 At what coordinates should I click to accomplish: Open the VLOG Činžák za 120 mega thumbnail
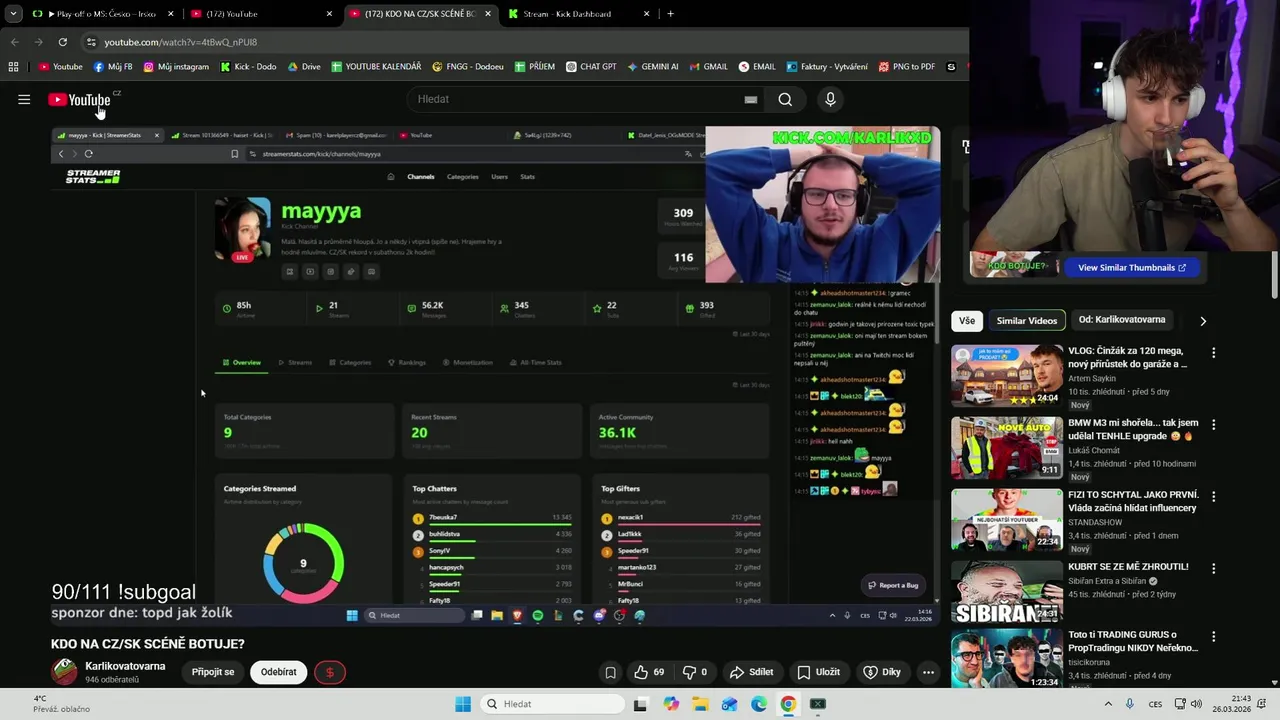pos(1007,375)
